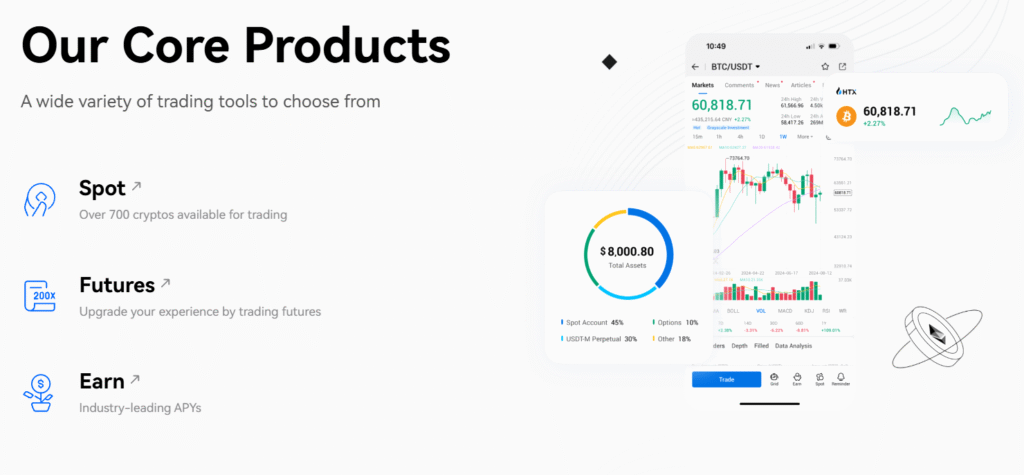The height and width of the screenshot is (475, 1024).
Task: Click the Earn plant coin icon
Action: click(x=39, y=392)
